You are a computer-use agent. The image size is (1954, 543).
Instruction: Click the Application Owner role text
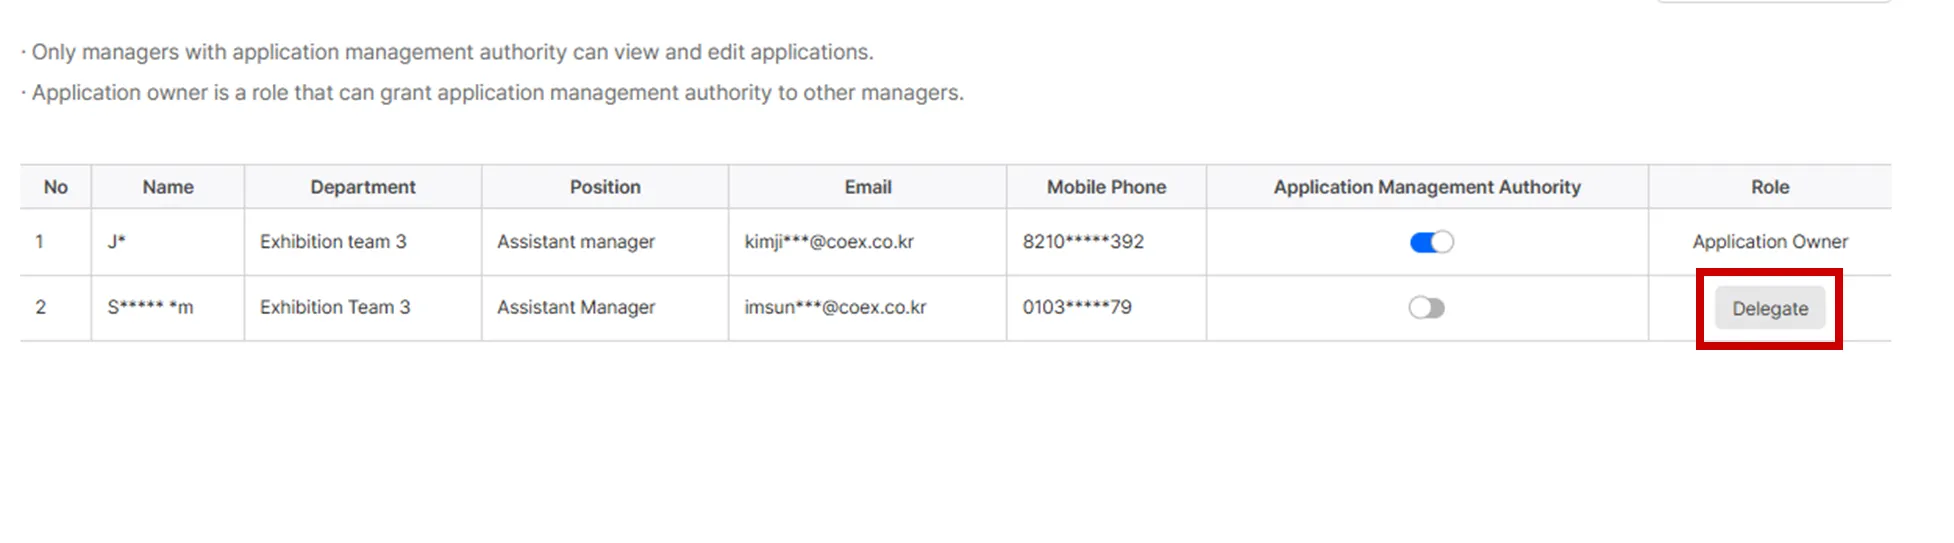coord(1770,242)
